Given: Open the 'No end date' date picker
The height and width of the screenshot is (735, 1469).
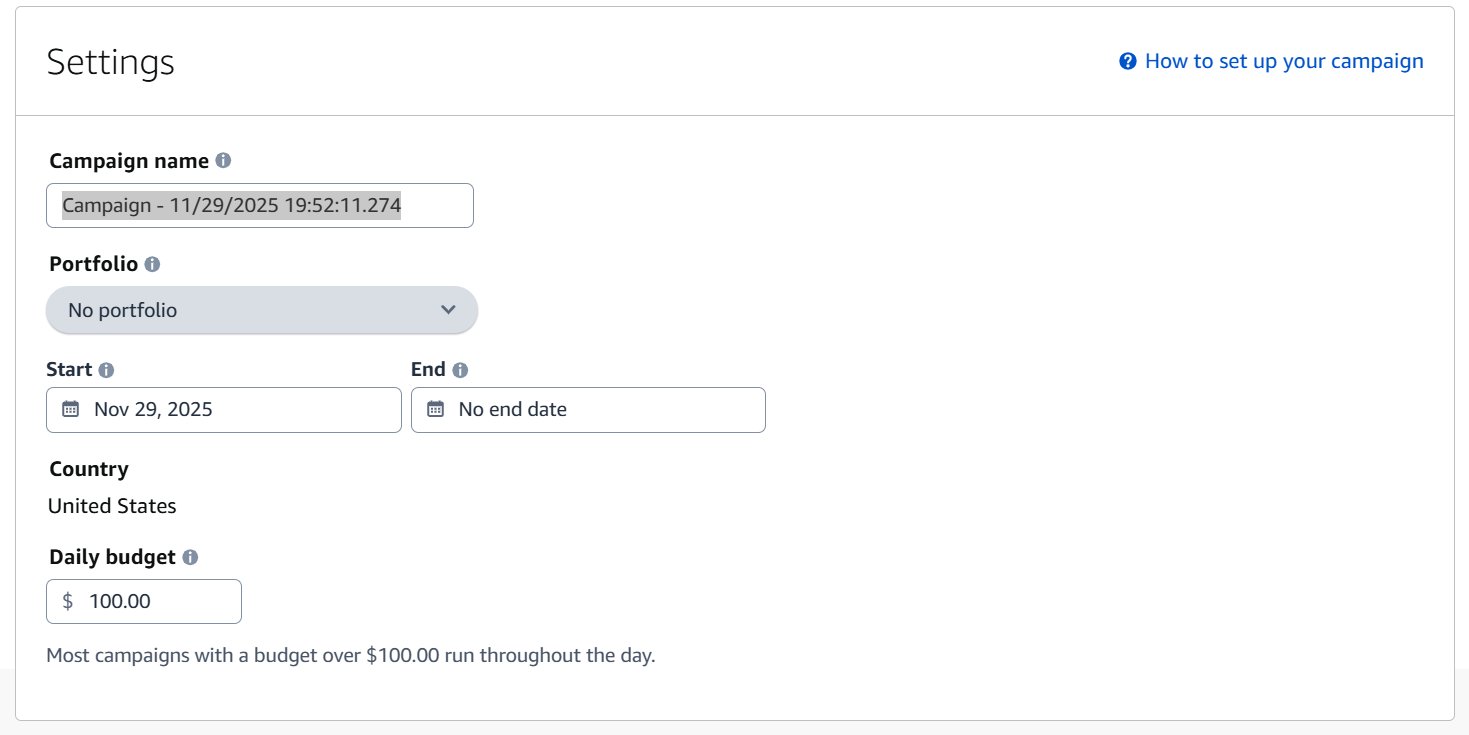Looking at the screenshot, I should tap(588, 409).
